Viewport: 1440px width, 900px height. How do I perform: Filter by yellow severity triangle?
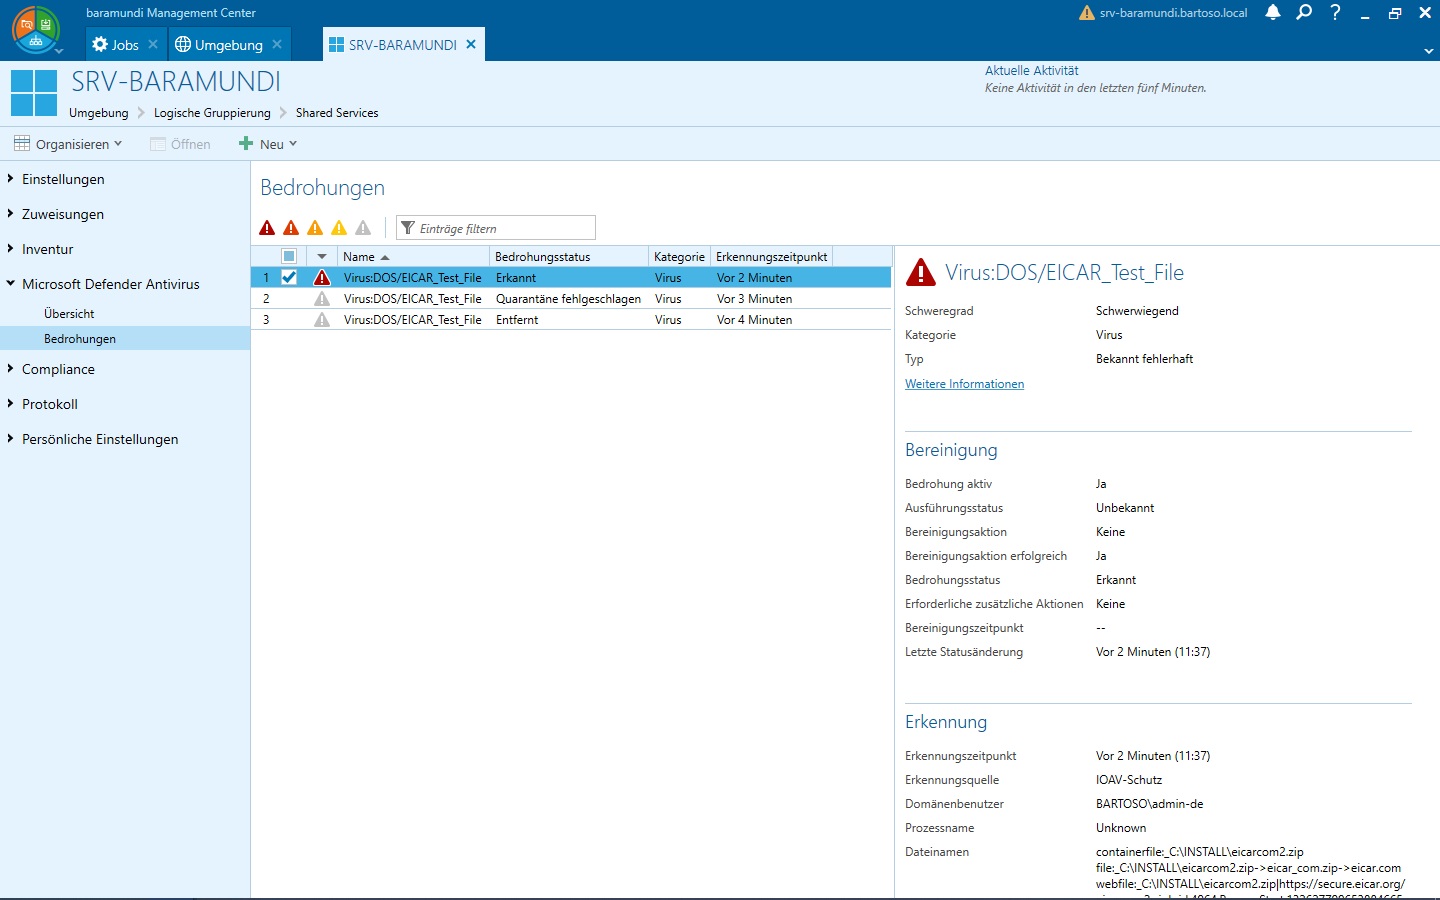pos(339,228)
